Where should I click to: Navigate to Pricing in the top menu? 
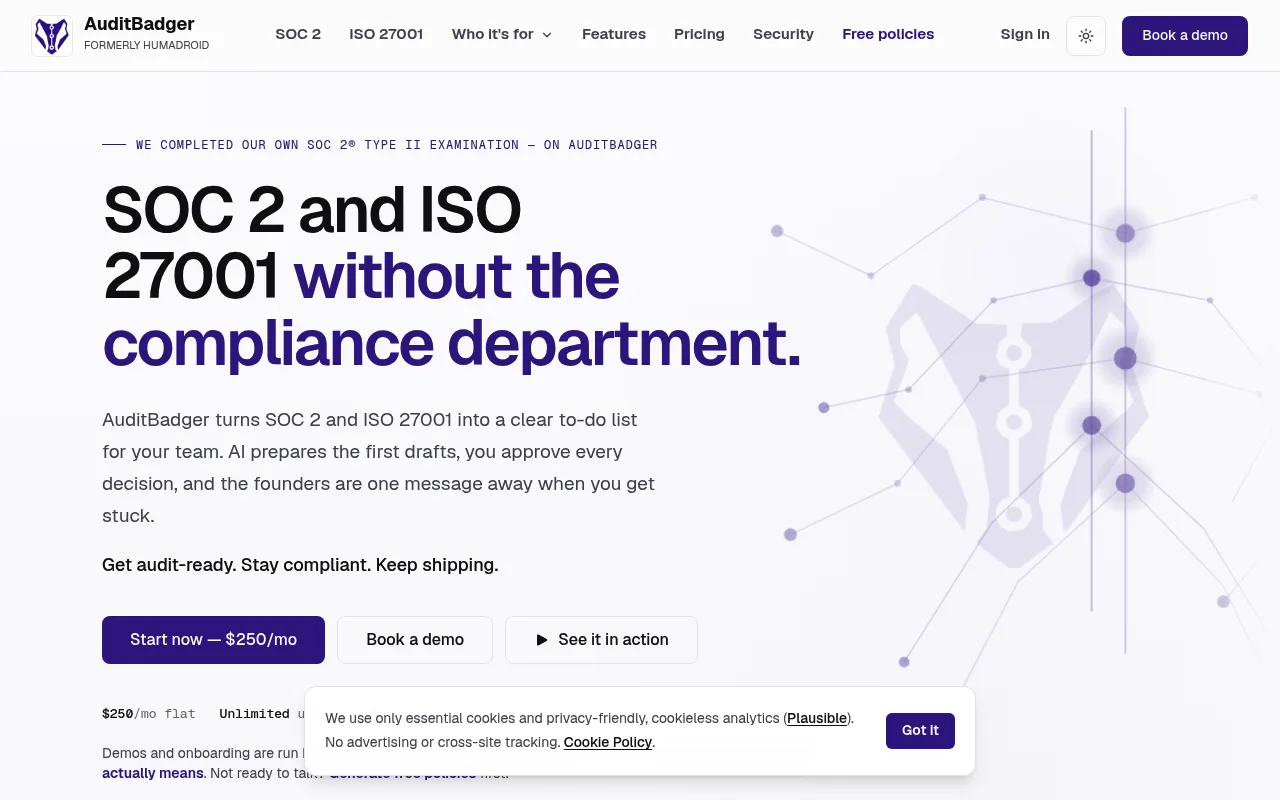tap(699, 34)
